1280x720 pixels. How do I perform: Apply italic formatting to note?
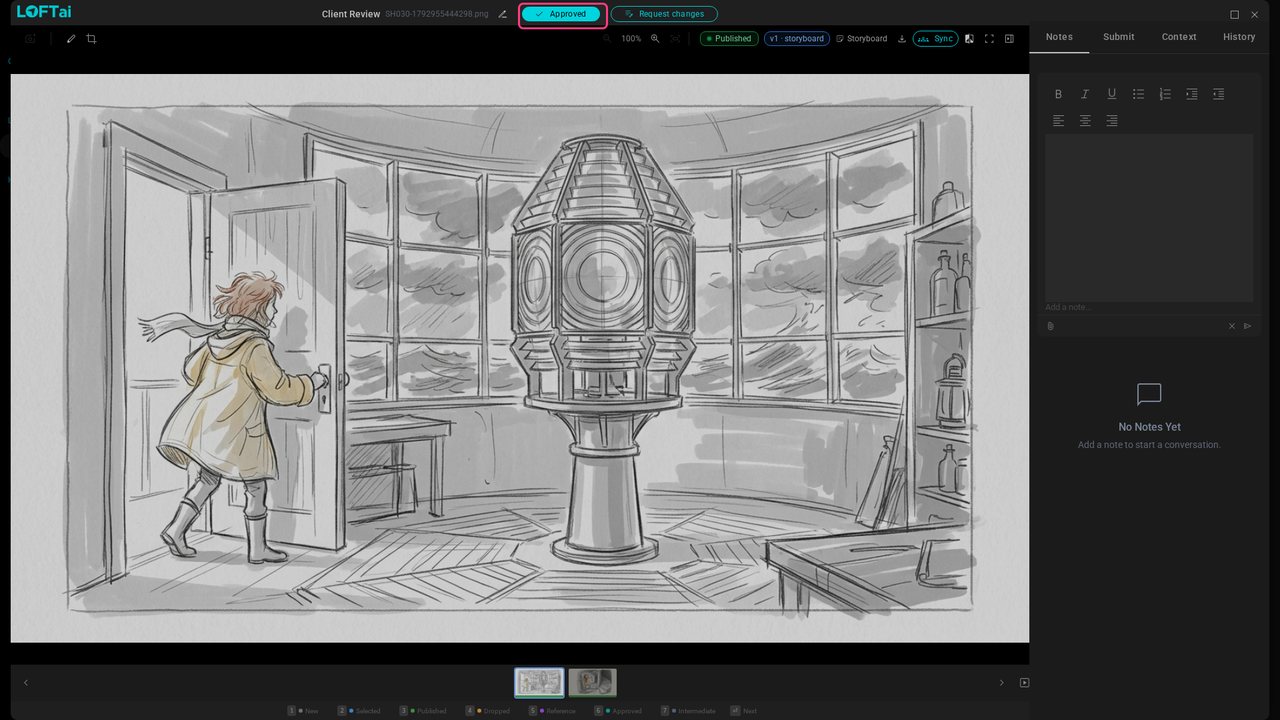tap(1085, 94)
